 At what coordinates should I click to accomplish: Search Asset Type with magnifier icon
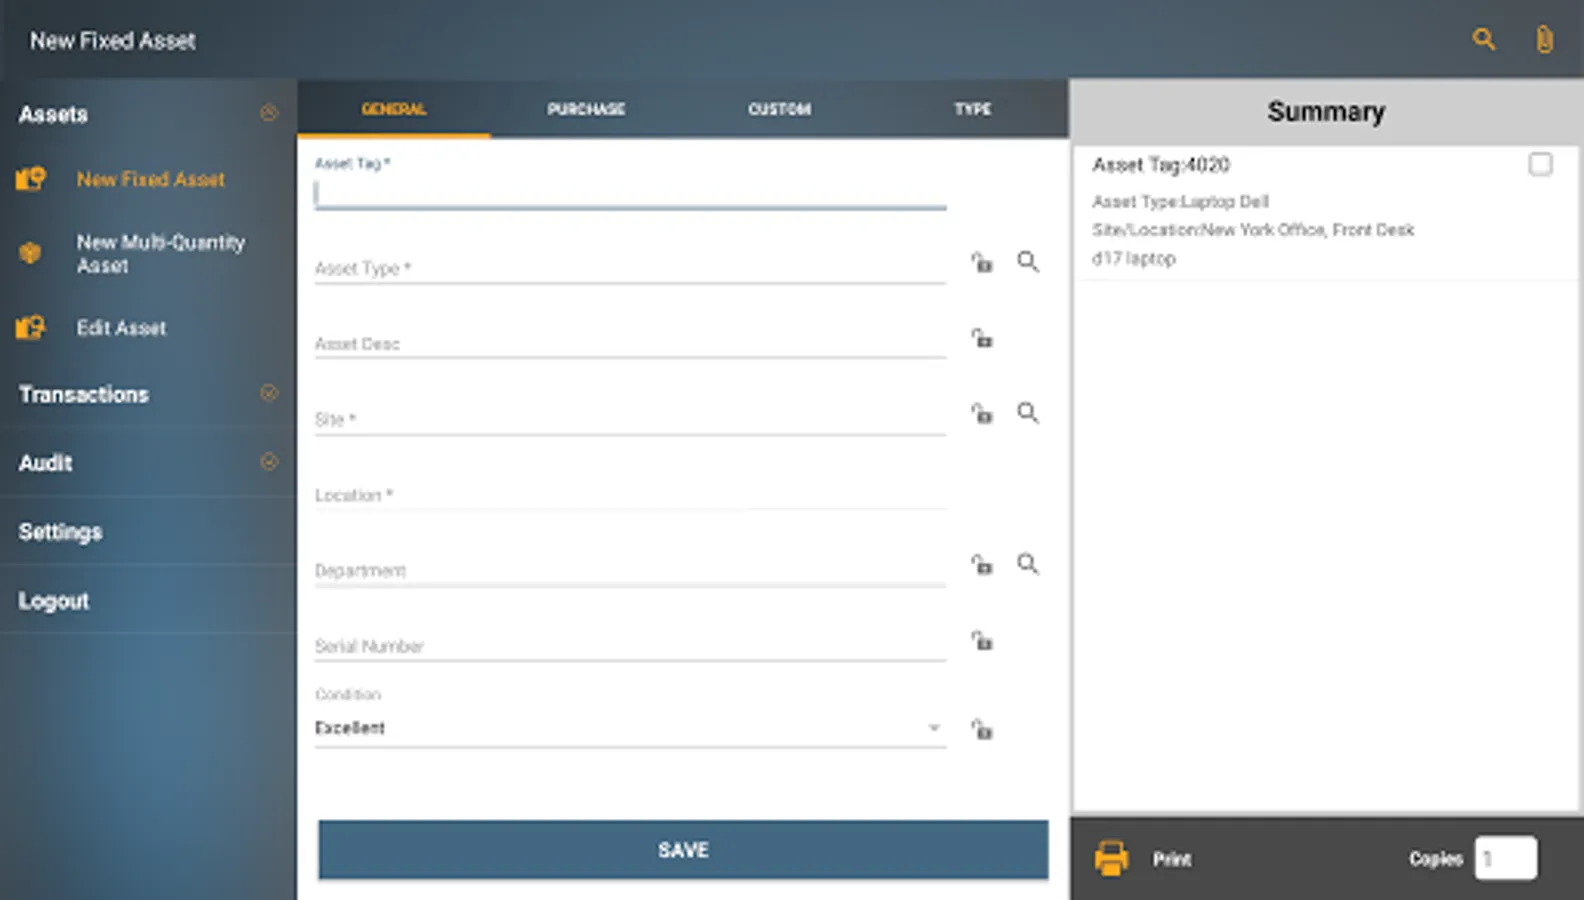pyautogui.click(x=1028, y=262)
